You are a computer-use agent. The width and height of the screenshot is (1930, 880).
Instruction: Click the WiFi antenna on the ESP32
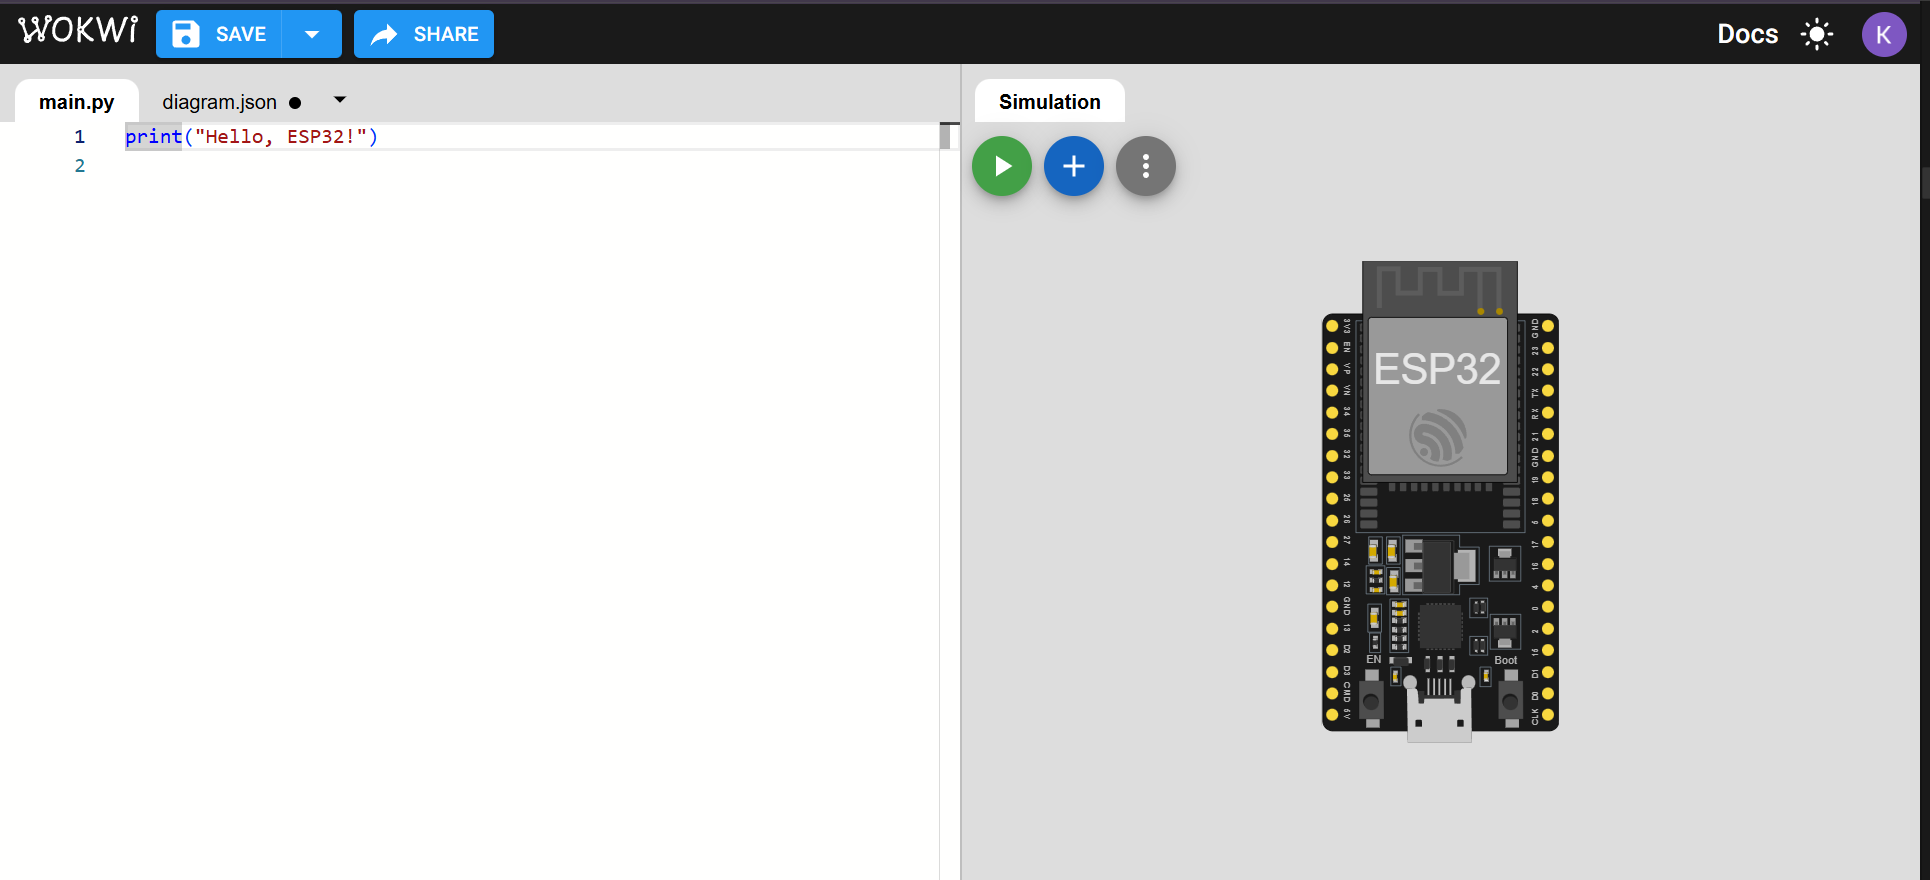(x=1440, y=287)
